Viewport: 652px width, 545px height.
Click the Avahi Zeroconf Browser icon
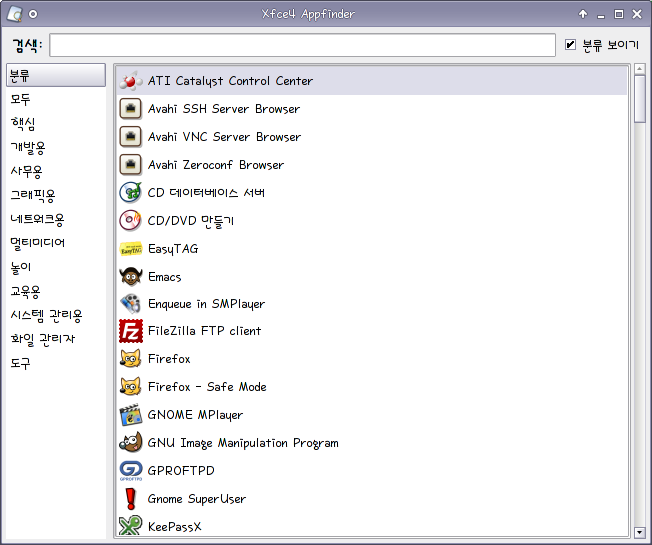pyautogui.click(x=131, y=165)
